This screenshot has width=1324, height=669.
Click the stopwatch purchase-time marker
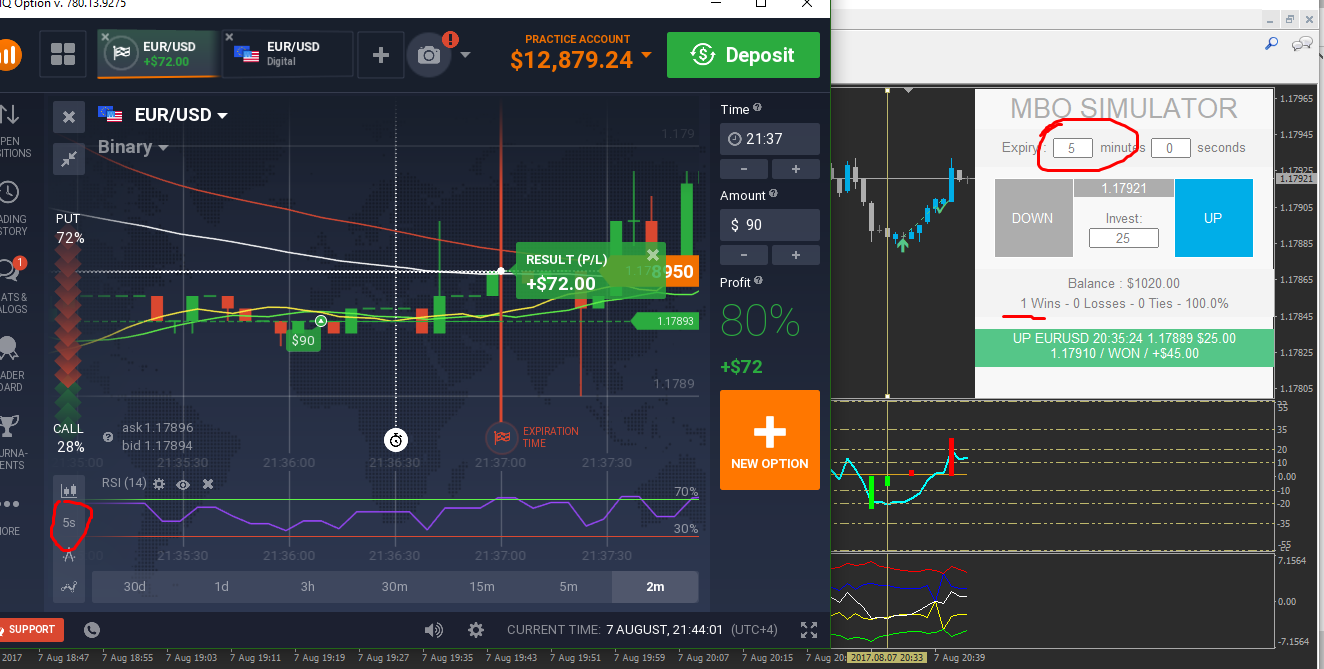(397, 440)
